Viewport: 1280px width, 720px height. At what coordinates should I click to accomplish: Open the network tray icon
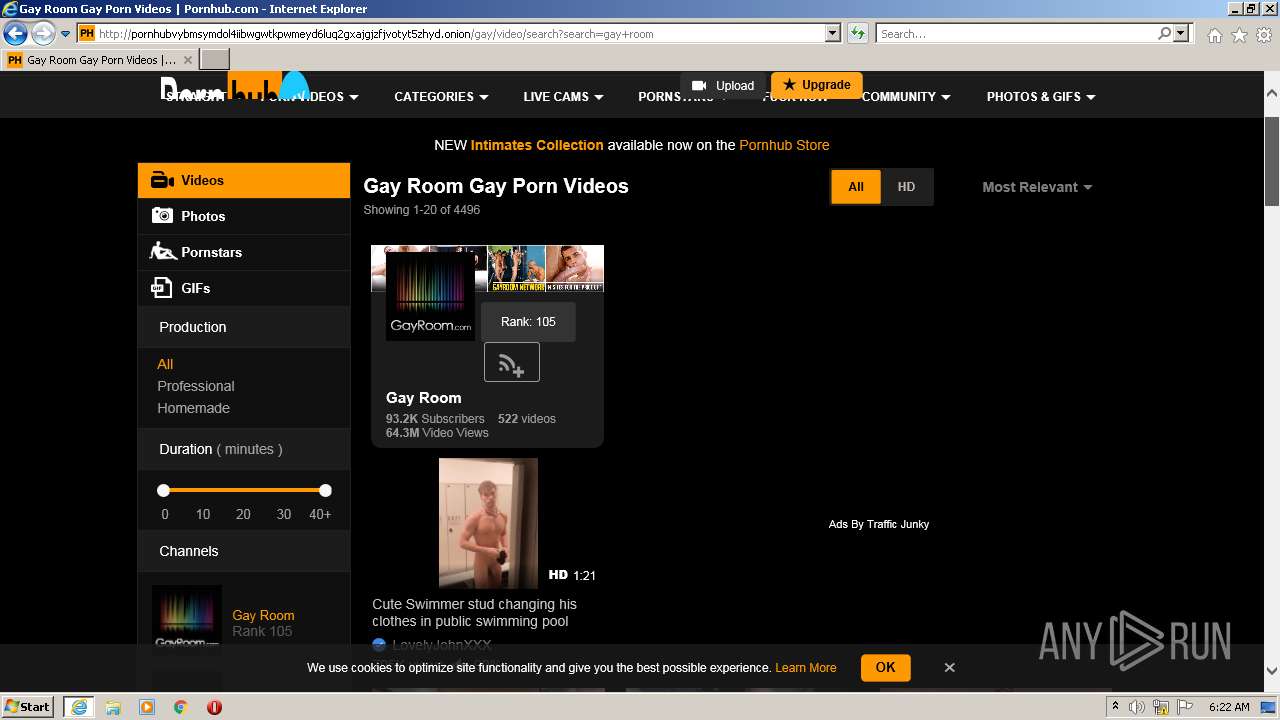1162,707
